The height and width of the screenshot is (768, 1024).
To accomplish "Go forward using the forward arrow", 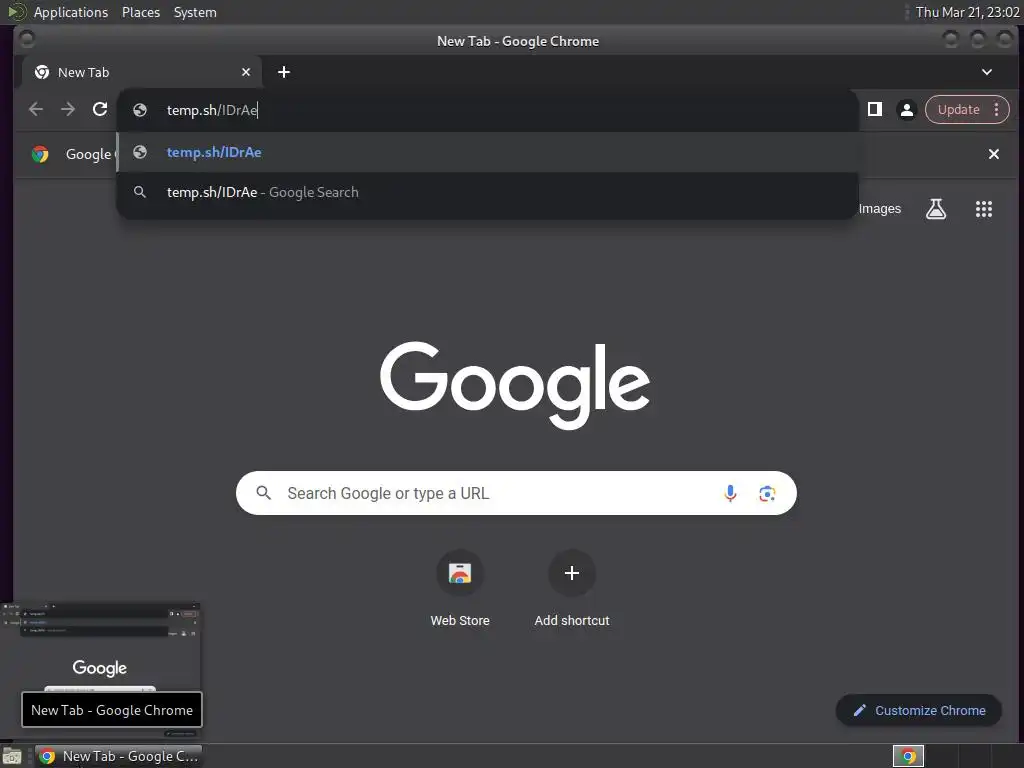I will (68, 109).
